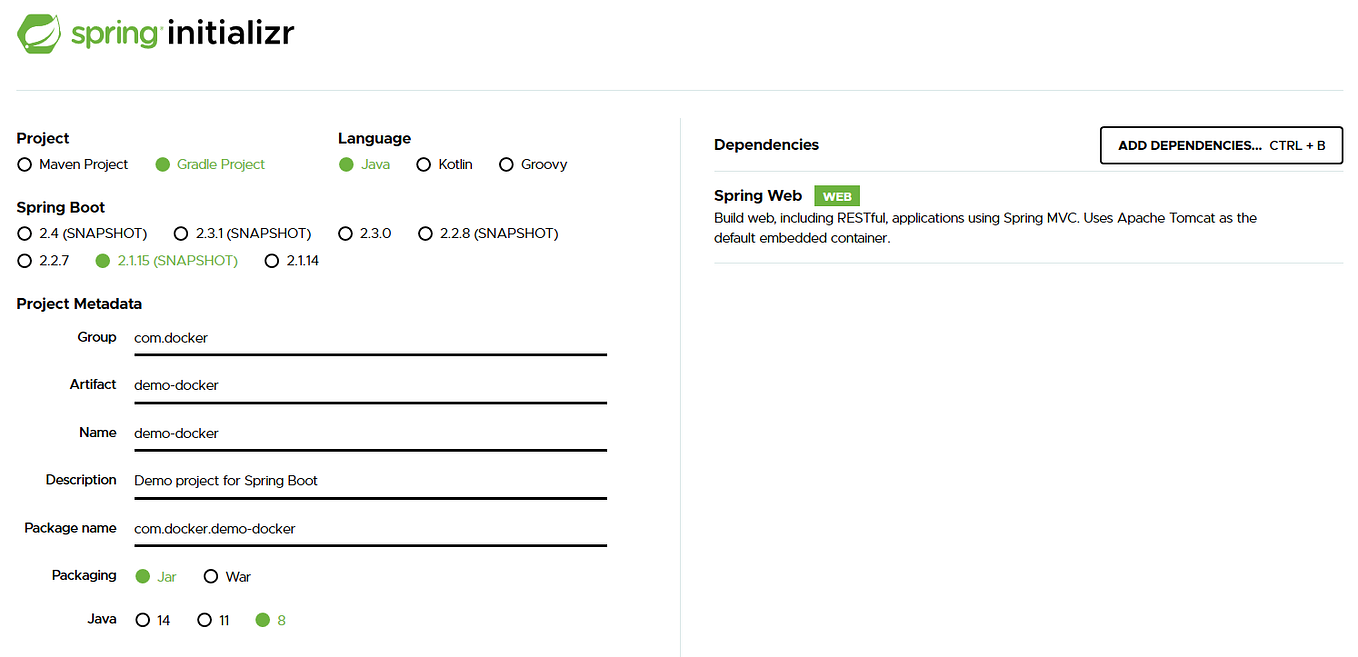Select Kotlin as the language
The height and width of the screenshot is (657, 1358).
point(424,164)
